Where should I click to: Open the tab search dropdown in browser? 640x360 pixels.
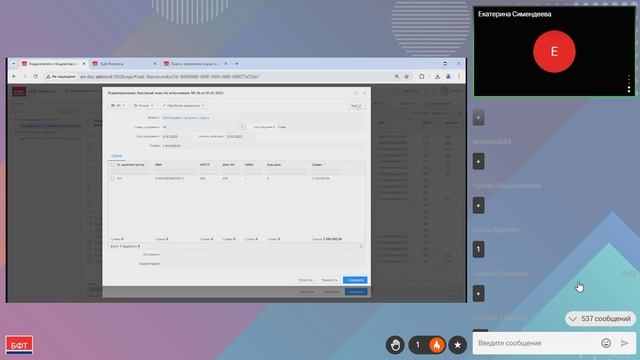tap(13, 64)
